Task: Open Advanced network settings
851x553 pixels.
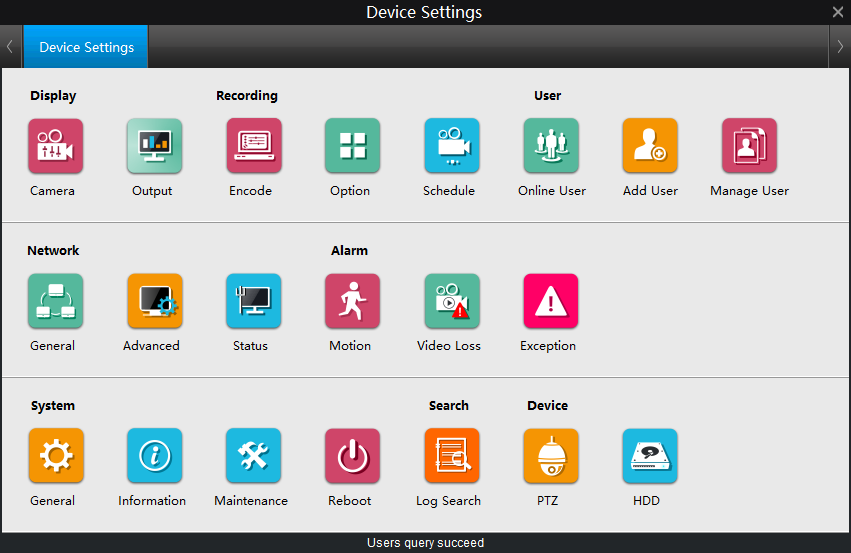Action: coord(154,301)
